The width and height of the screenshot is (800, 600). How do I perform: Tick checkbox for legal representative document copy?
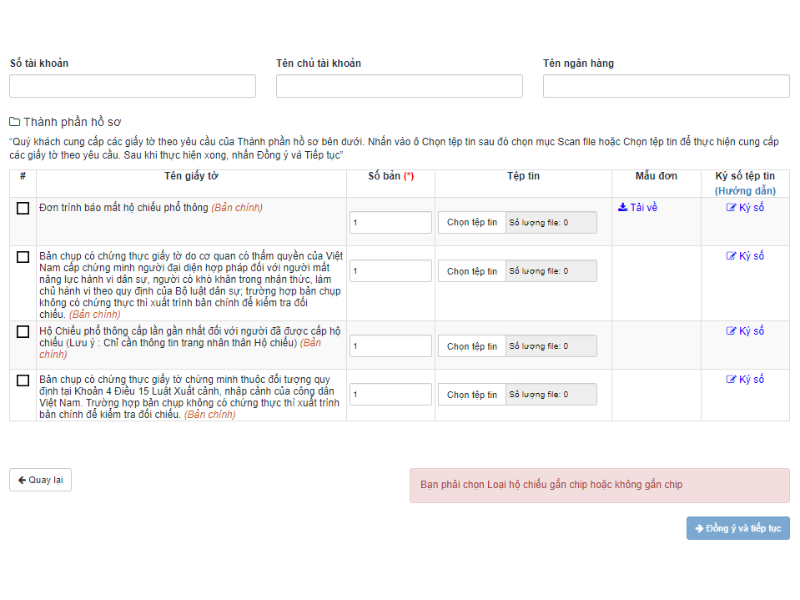tap(23, 257)
